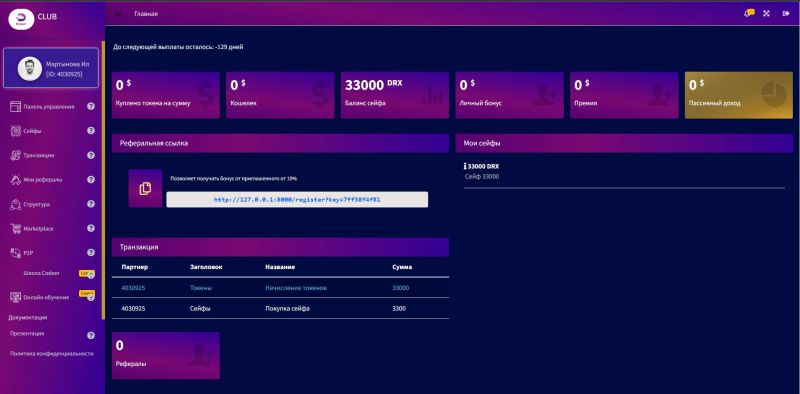Viewport: 800px width, 394px height.
Task: Click the CLUB logo in the sidebar
Action: coord(21,19)
